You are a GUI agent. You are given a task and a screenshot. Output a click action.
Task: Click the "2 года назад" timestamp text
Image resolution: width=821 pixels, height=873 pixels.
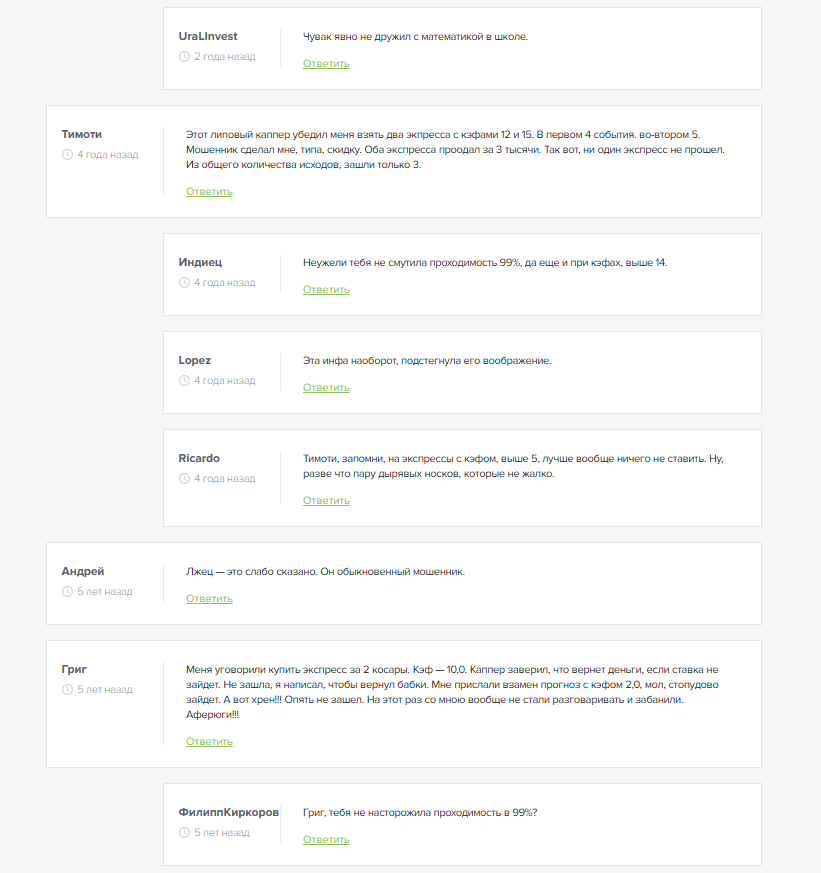pyautogui.click(x=224, y=57)
